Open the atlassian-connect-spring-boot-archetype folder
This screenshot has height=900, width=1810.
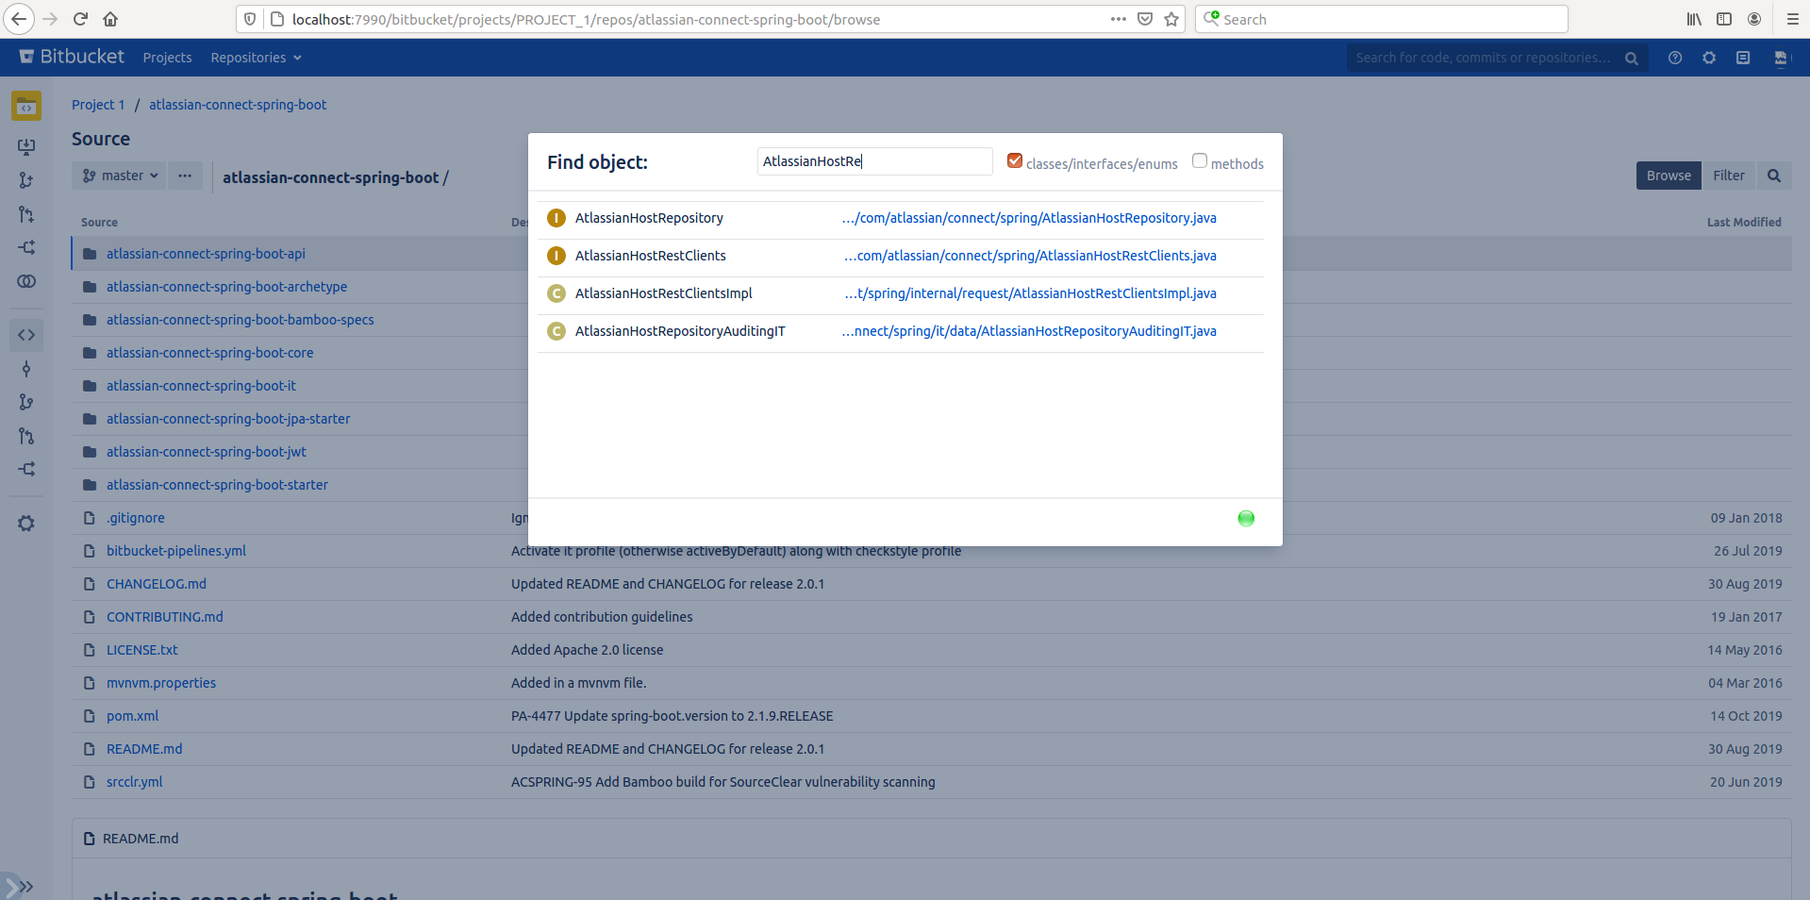point(227,287)
